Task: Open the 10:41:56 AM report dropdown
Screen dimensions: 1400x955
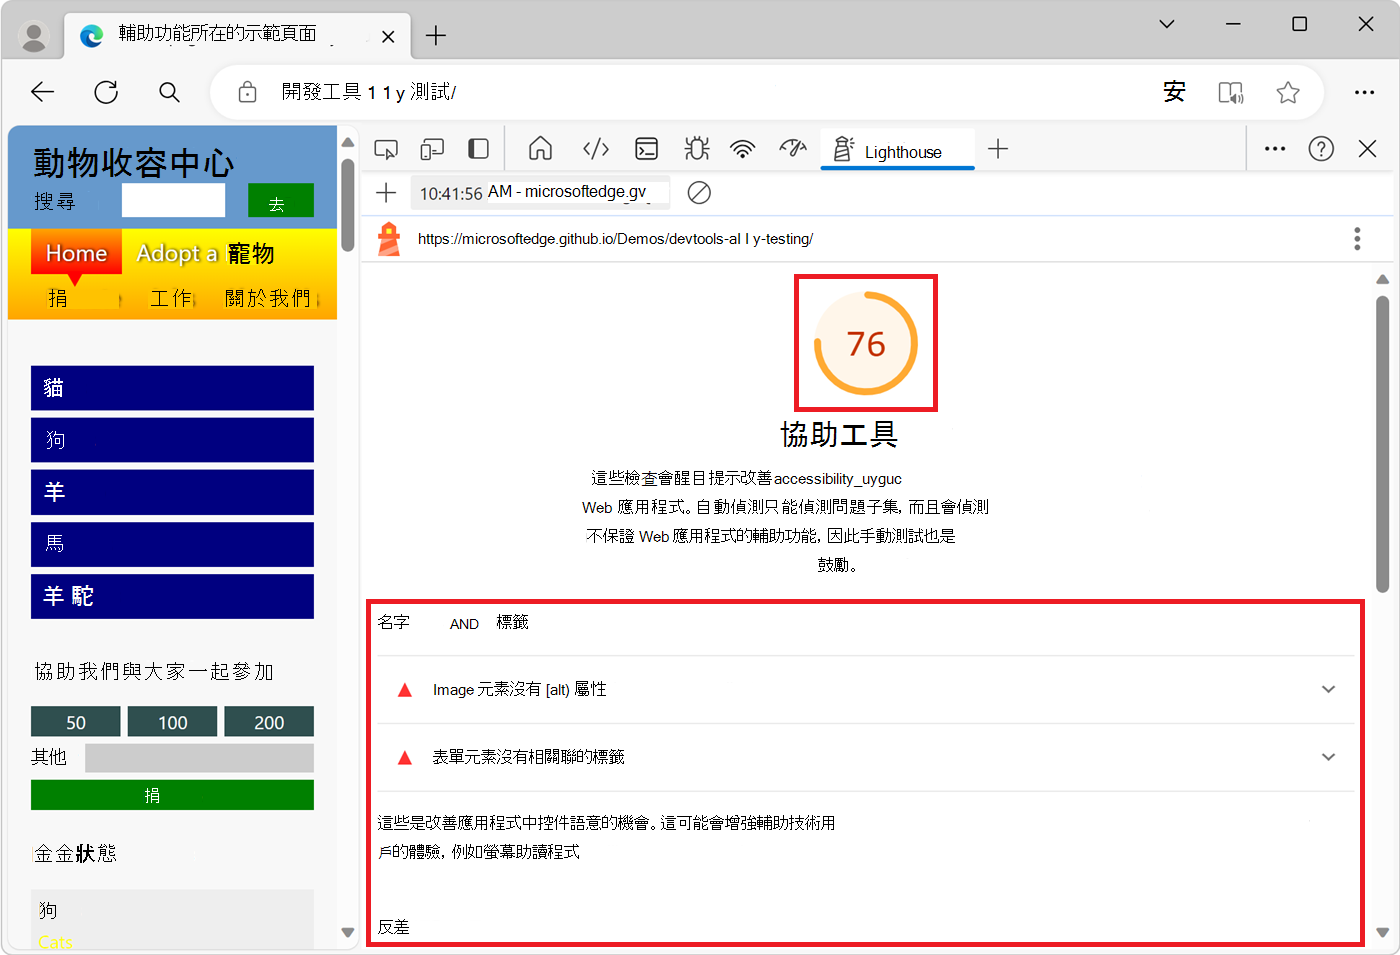Action: pyautogui.click(x=541, y=193)
